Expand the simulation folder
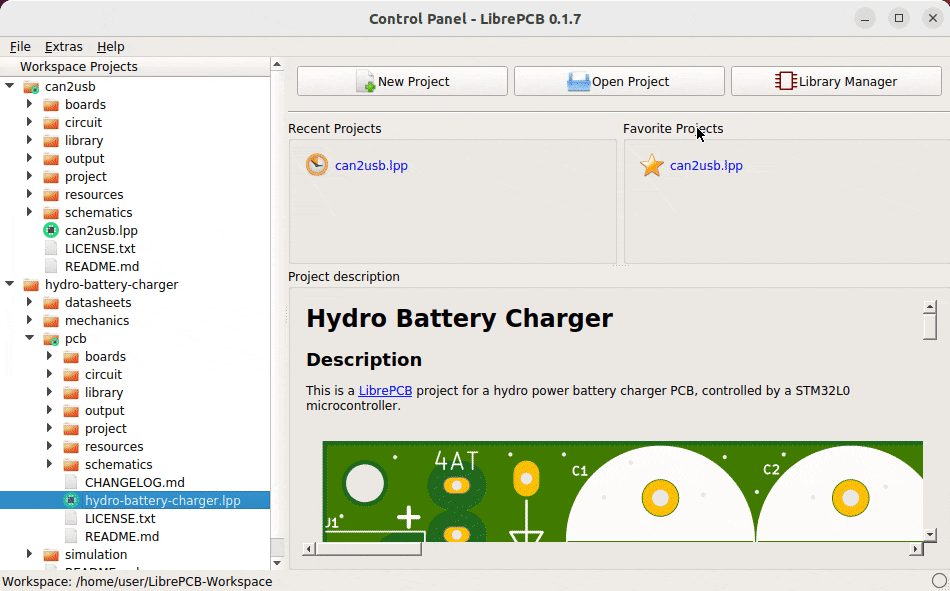The image size is (950, 591). click(29, 554)
